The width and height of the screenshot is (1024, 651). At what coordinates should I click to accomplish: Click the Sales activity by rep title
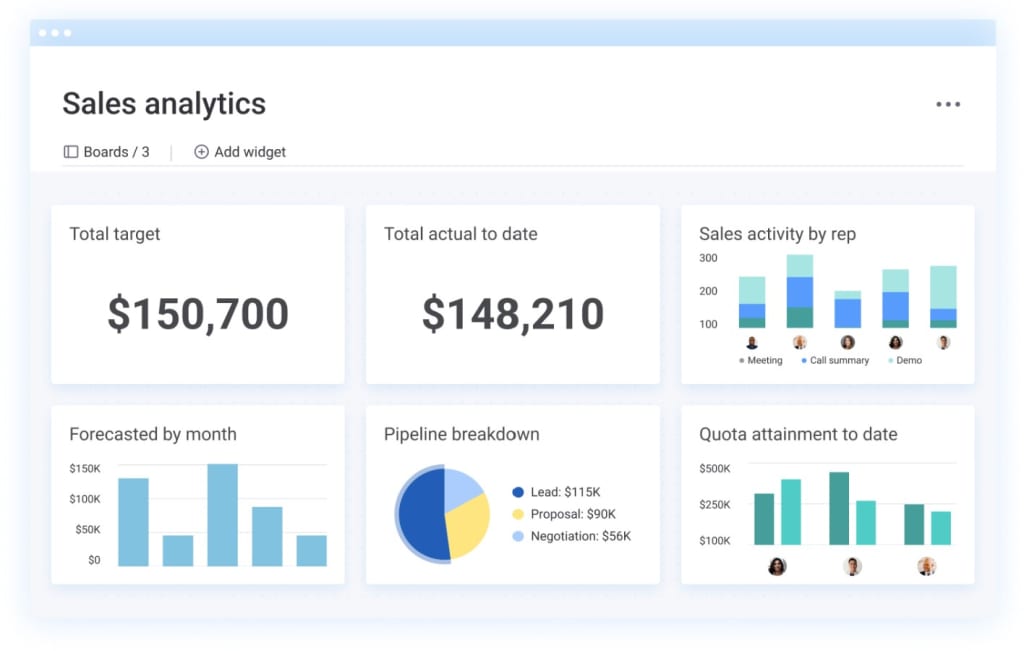tap(777, 234)
